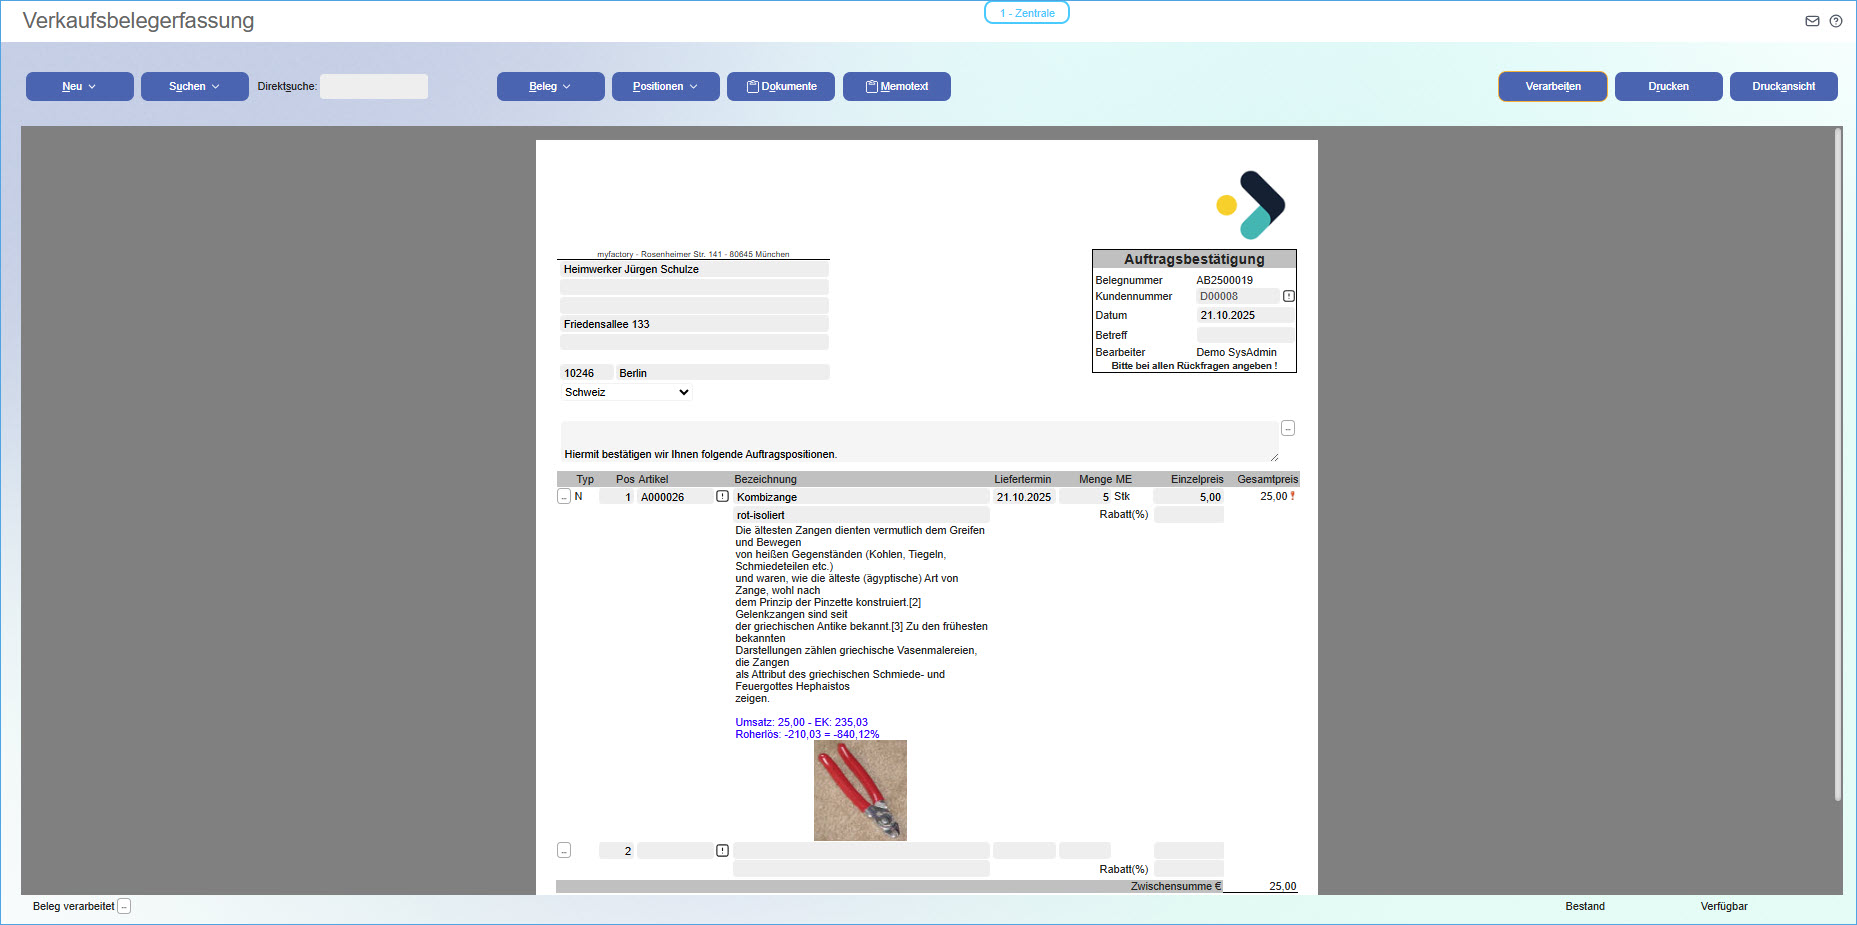This screenshot has height=925, width=1857.
Task: Click the Kundennummer field D00008
Action: coord(1238,296)
